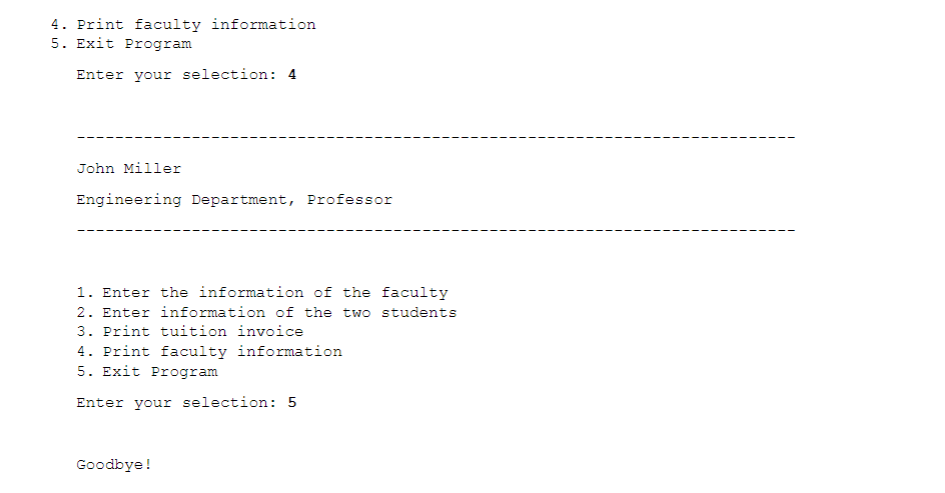The width and height of the screenshot is (945, 493).
Task: Click "Engineering Department, Professor" text
Action: 234,200
